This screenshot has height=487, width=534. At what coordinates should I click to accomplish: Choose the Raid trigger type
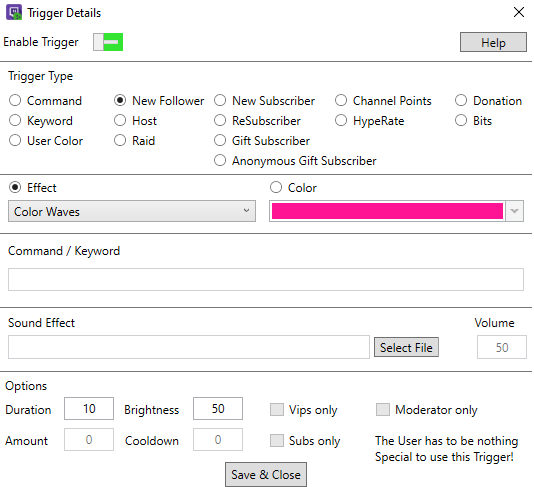pos(120,140)
